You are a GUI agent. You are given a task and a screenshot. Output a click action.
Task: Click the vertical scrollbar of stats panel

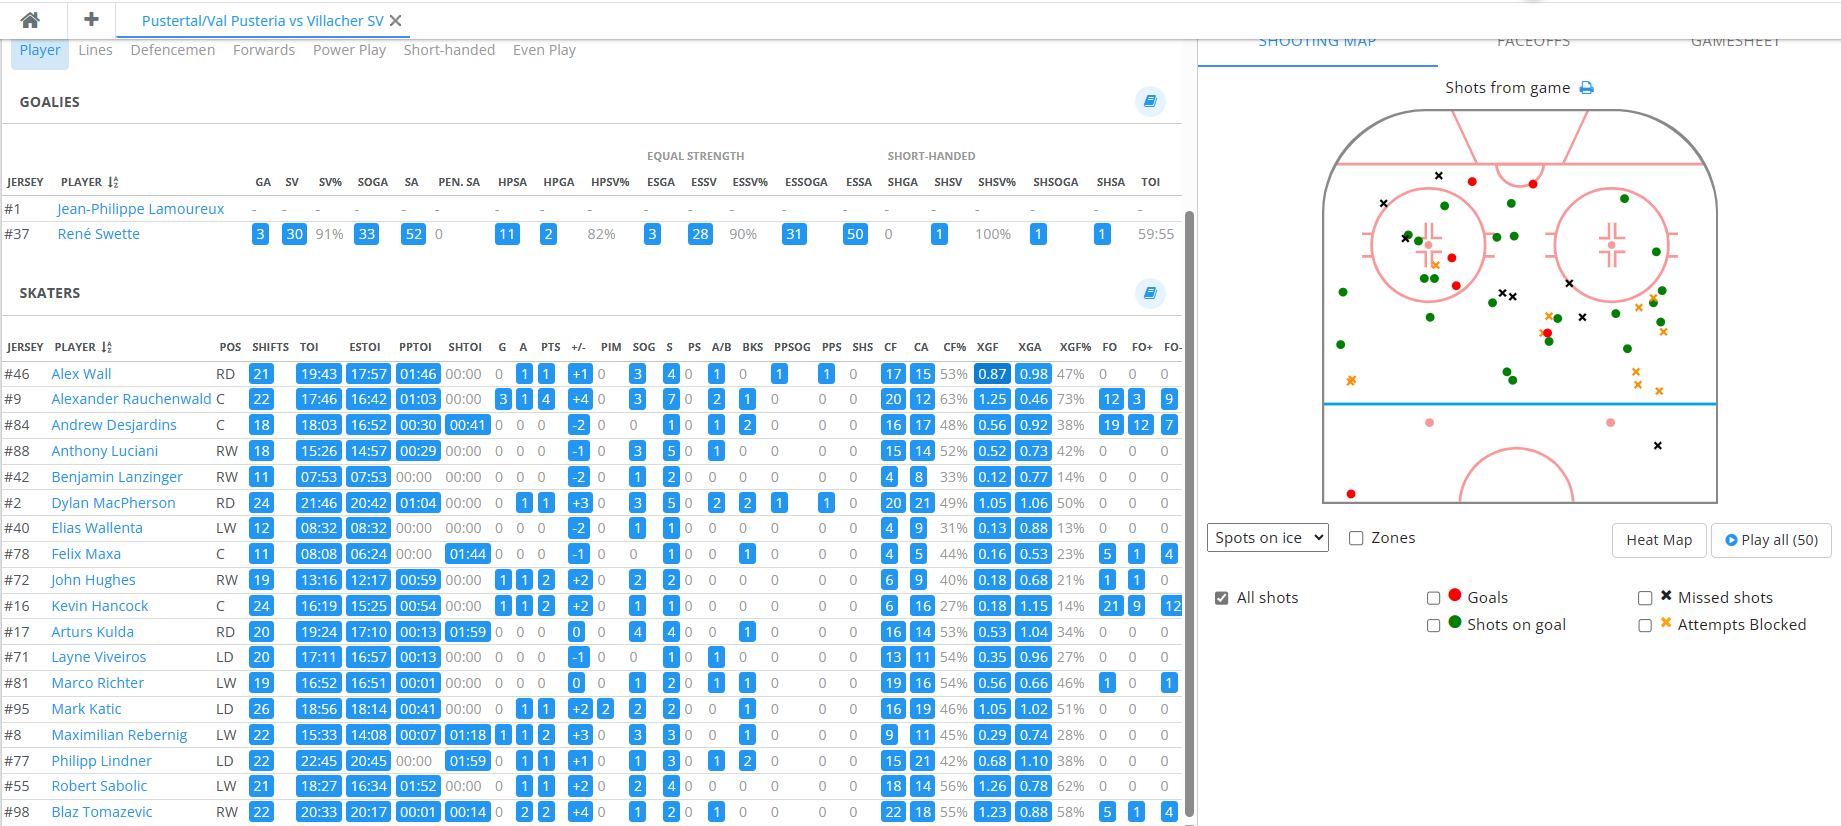click(1189, 500)
